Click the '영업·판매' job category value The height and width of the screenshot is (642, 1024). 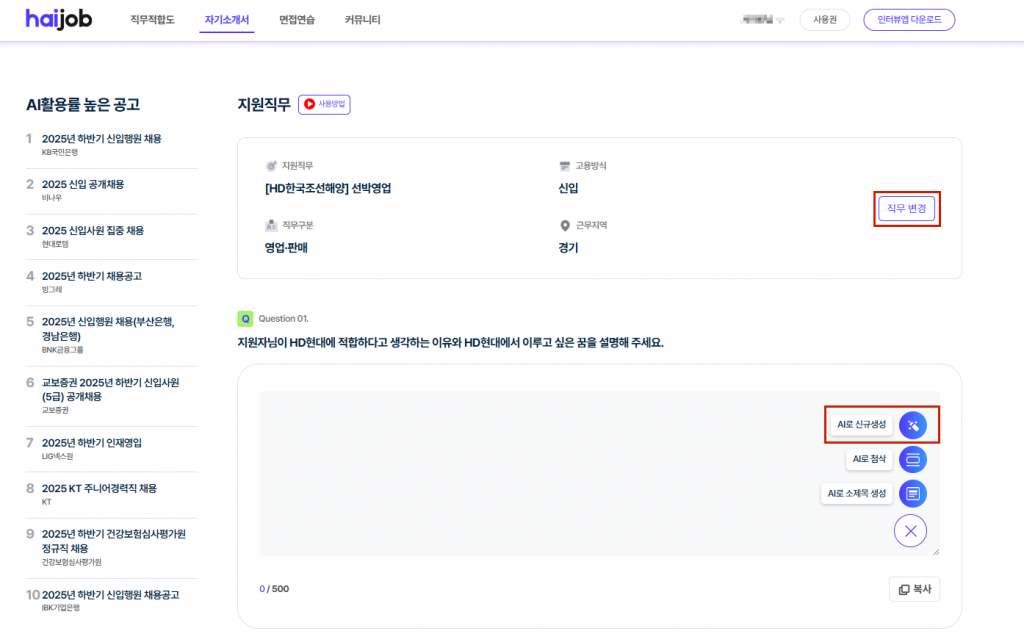pyautogui.click(x=286, y=248)
